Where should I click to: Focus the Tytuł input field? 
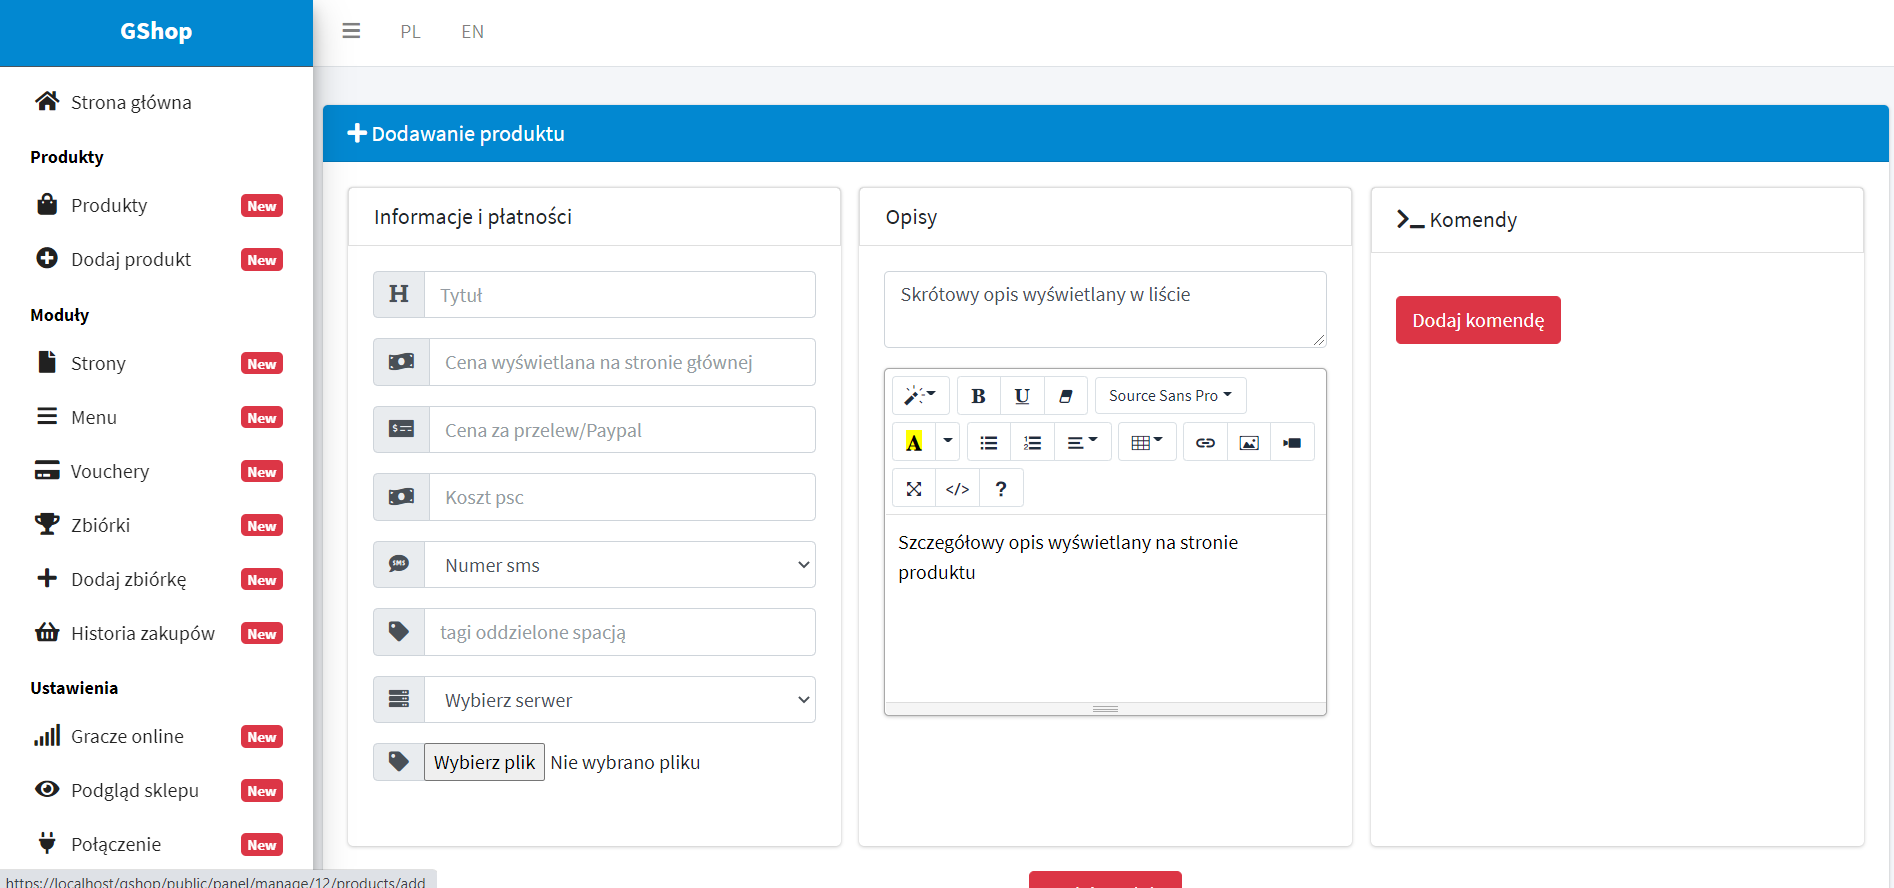pyautogui.click(x=619, y=295)
